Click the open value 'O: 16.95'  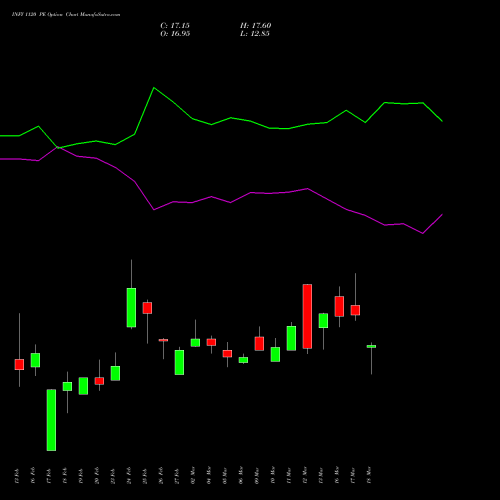pyautogui.click(x=175, y=34)
